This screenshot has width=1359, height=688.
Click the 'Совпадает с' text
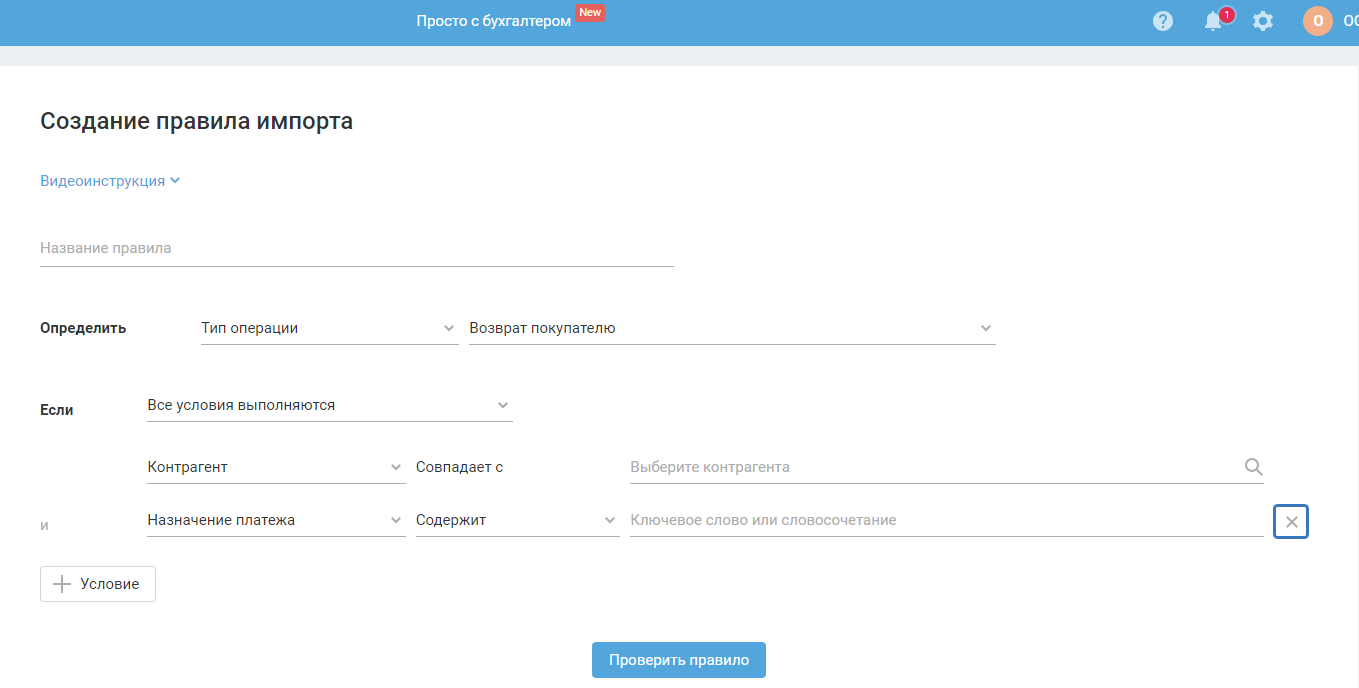[459, 467]
